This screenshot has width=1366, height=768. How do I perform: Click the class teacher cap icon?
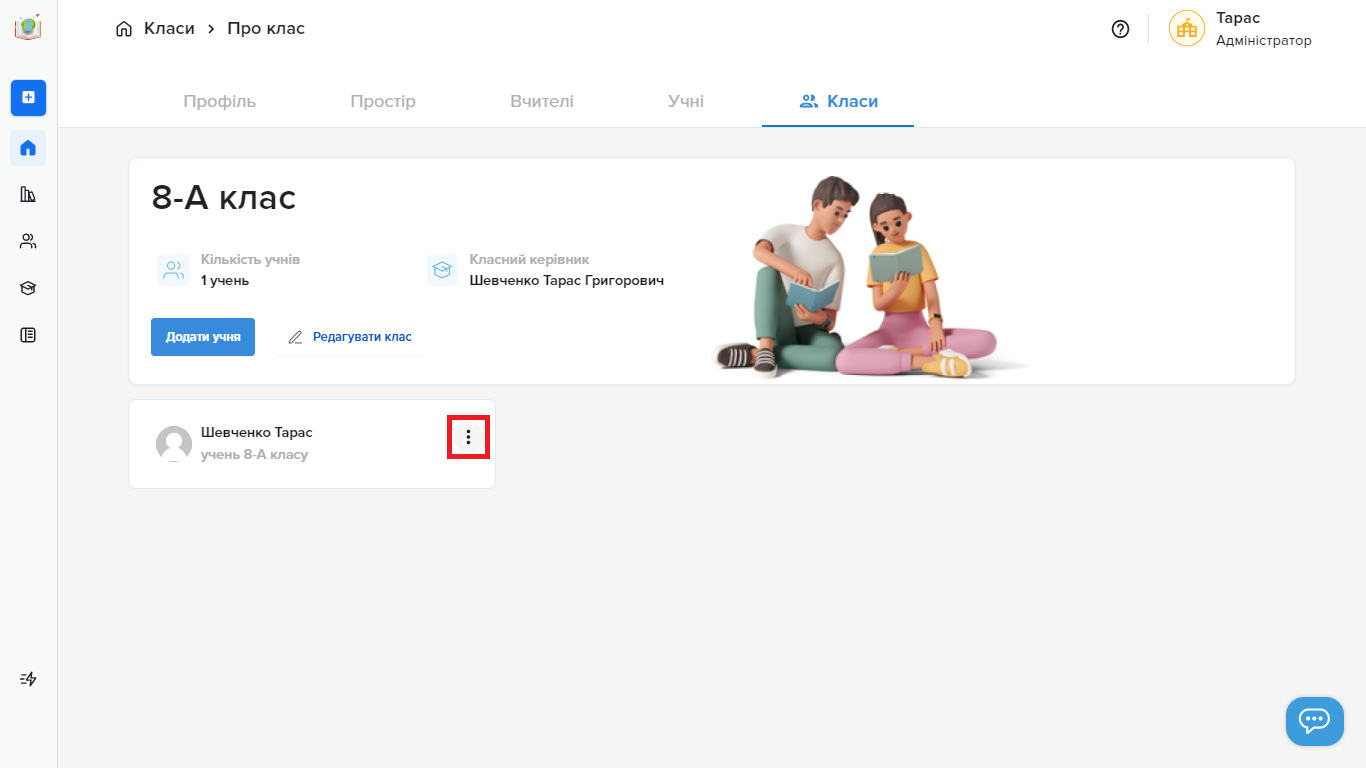(442, 270)
